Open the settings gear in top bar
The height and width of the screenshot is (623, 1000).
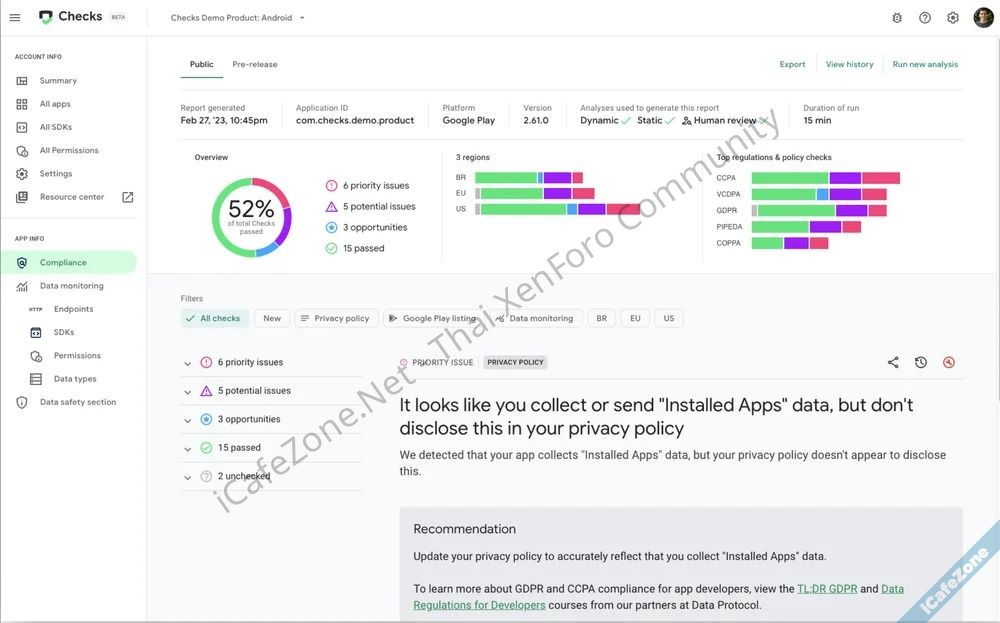click(953, 17)
